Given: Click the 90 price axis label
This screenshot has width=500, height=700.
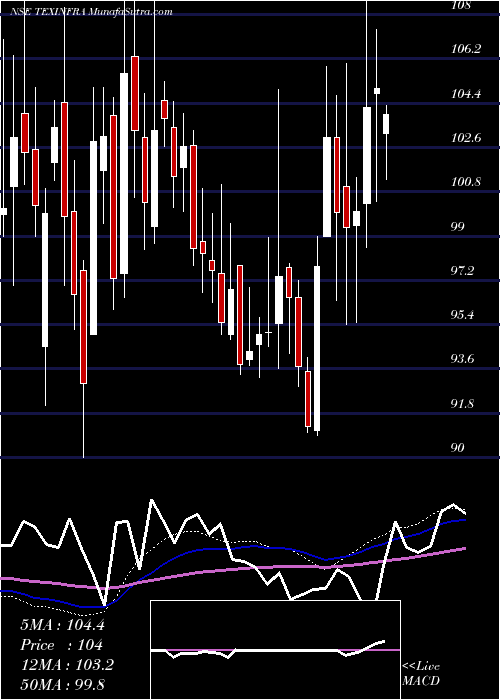Looking at the screenshot, I should click(458, 448).
